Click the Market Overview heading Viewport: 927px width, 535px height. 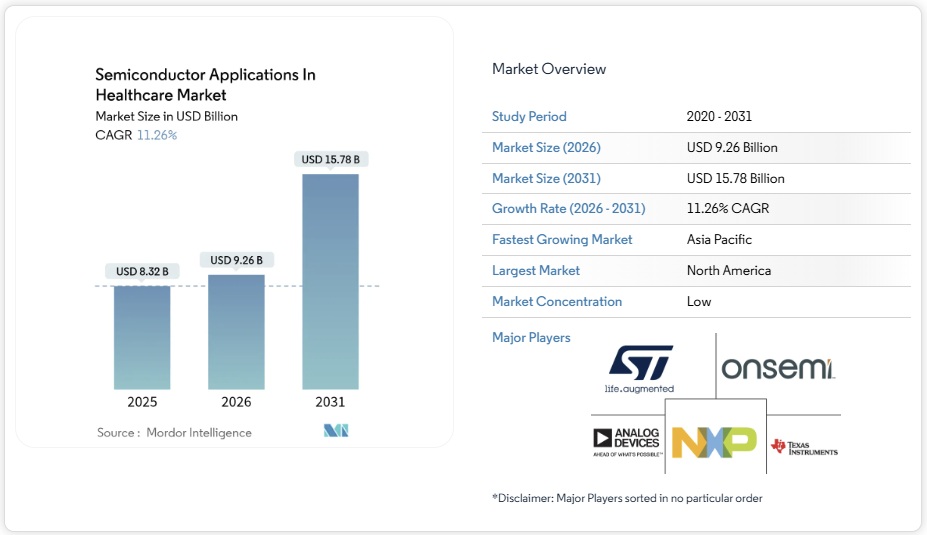[549, 69]
